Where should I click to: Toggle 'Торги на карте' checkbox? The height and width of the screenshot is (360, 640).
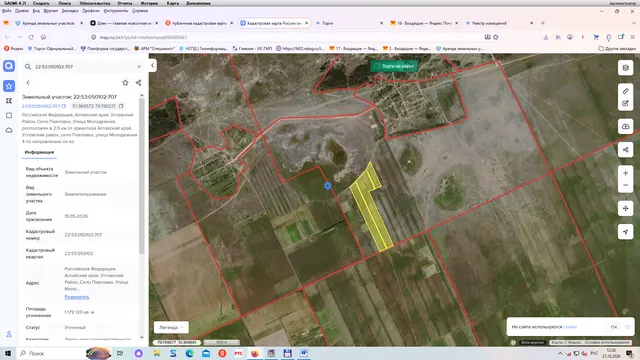[x=377, y=66]
